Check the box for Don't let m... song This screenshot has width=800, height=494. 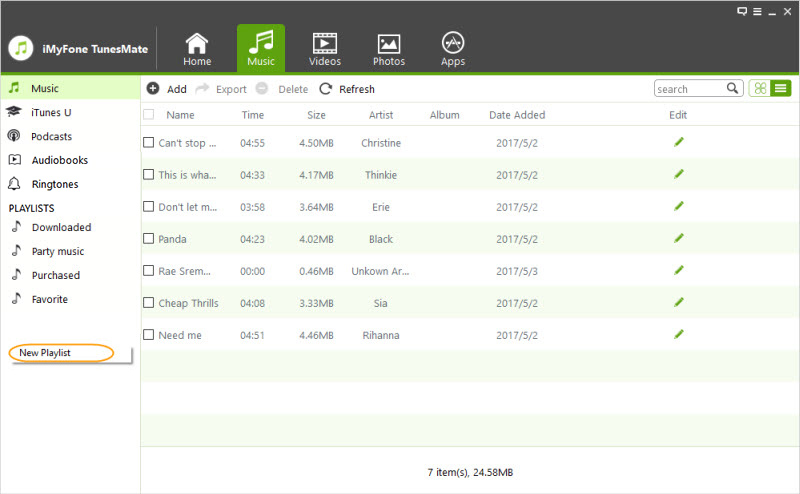148,207
